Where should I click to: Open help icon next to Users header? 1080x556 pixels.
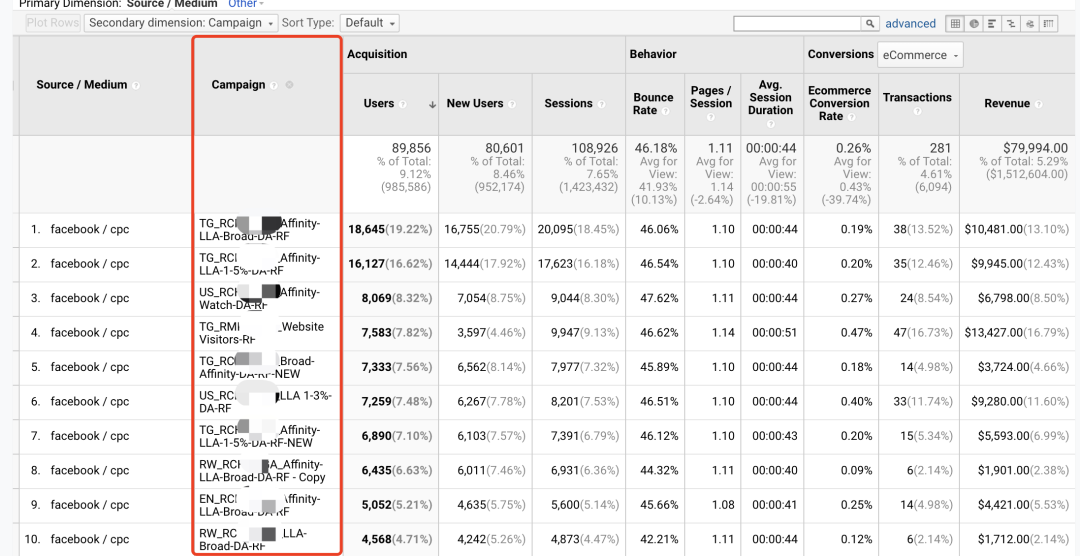pyautogui.click(x=402, y=104)
